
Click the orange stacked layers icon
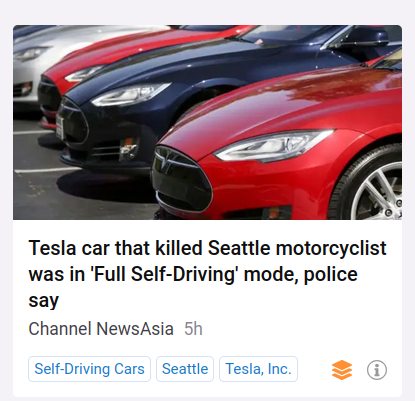point(342,370)
